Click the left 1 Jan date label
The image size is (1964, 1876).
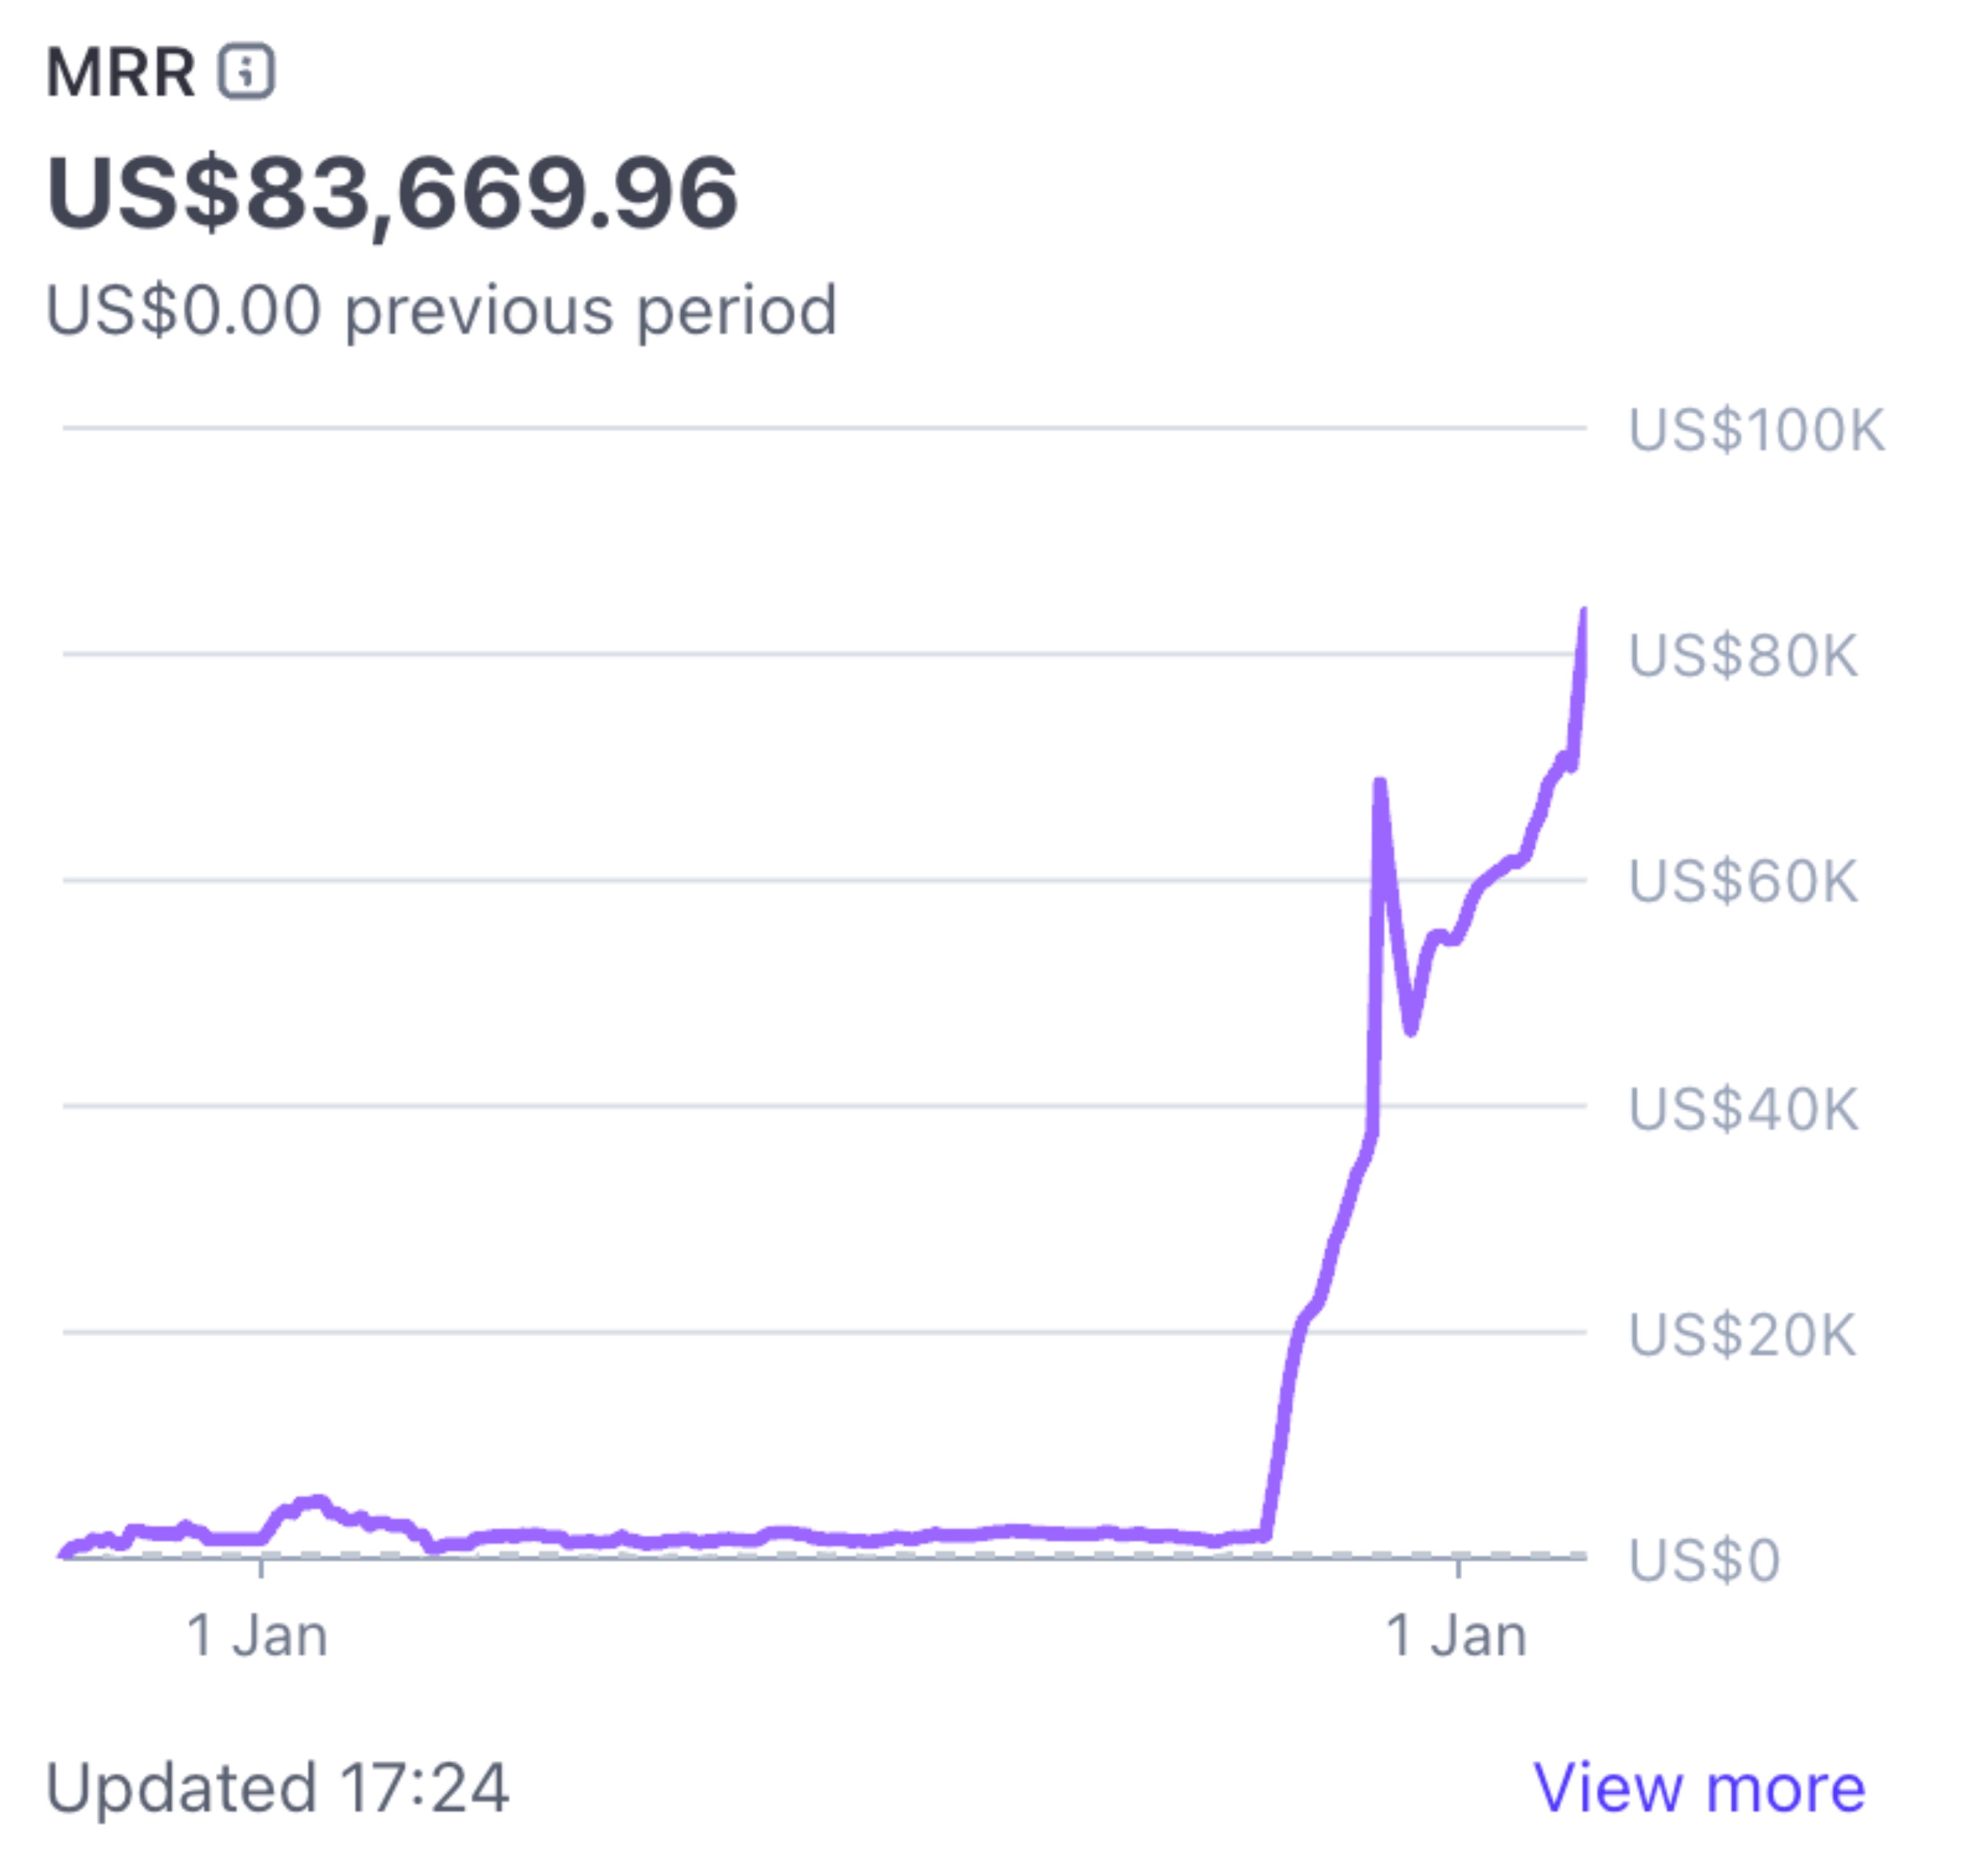coord(257,1636)
